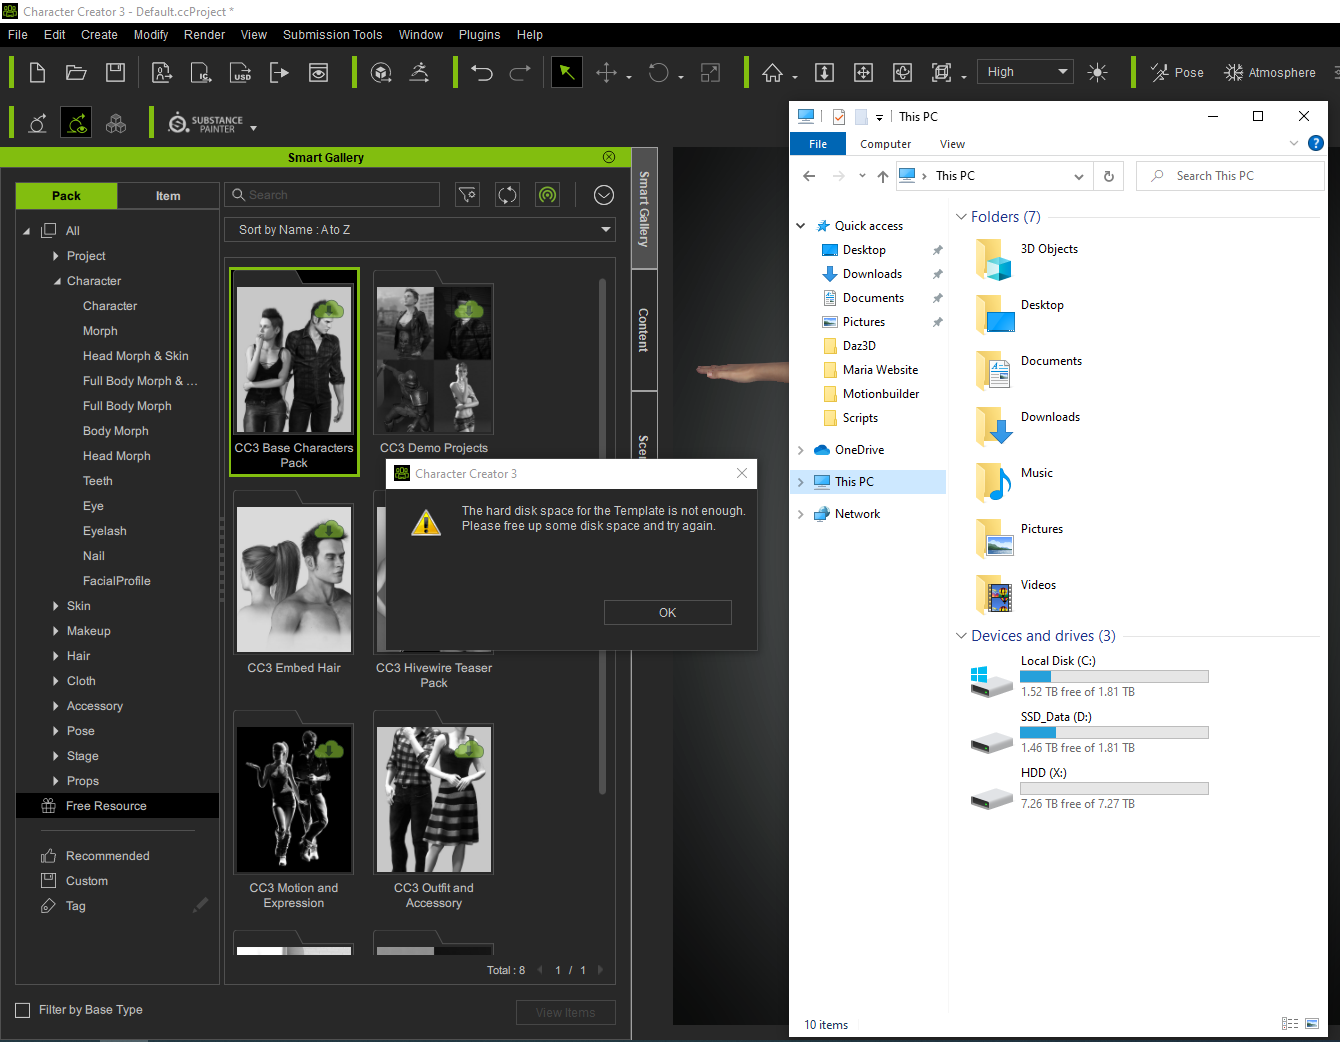Click the New Project icon
Image resolution: width=1340 pixels, height=1042 pixels.
tap(37, 73)
